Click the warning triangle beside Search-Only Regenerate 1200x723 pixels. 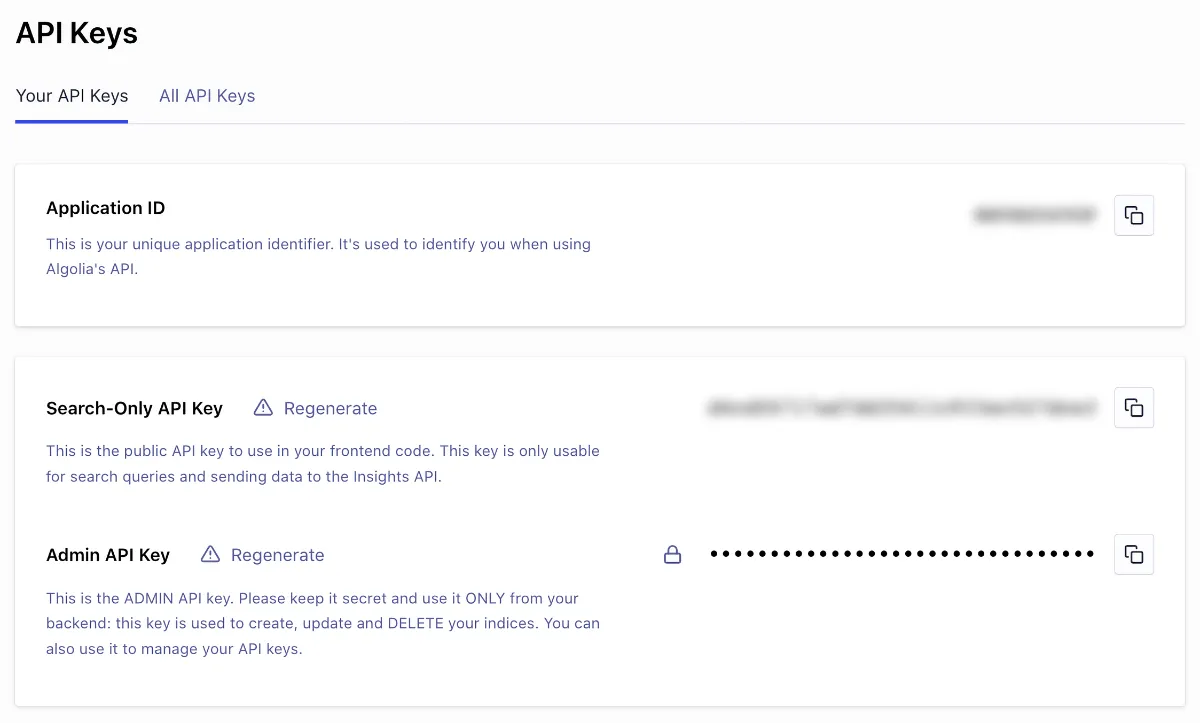pos(263,407)
